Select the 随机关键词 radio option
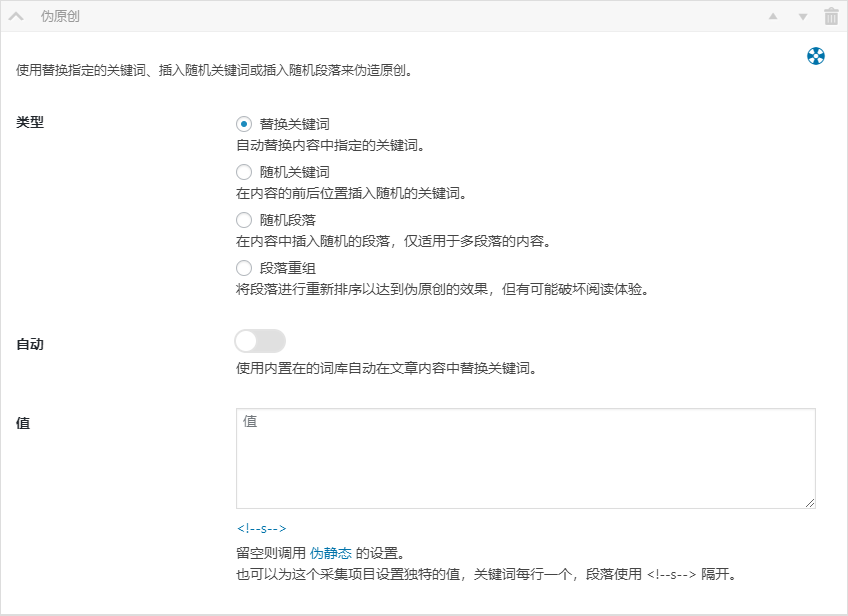The width and height of the screenshot is (848, 616). 244,172
